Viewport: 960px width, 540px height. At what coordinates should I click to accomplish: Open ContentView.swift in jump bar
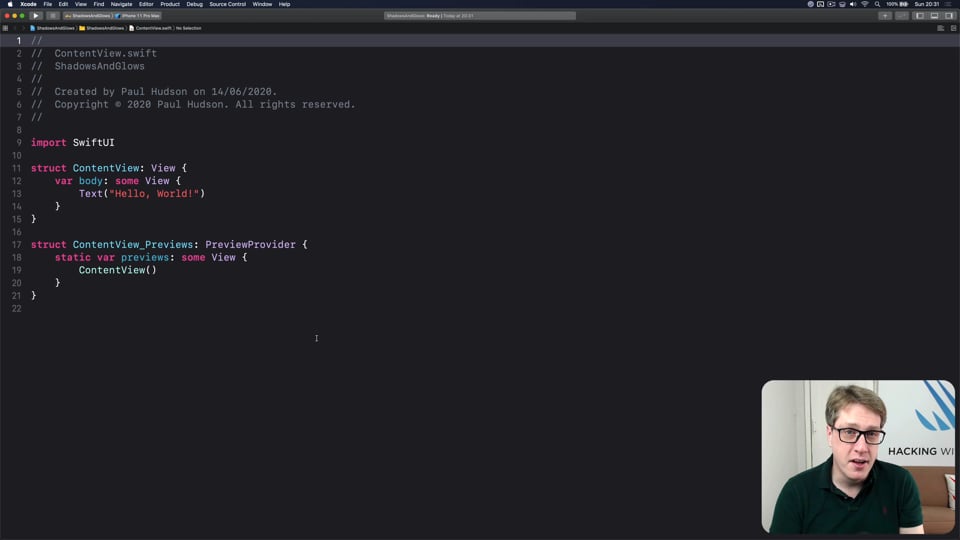coord(151,28)
